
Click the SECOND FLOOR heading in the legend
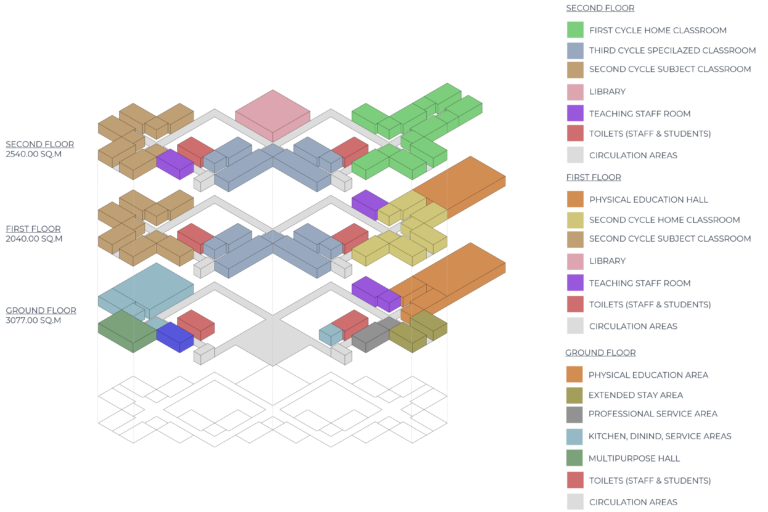[600, 8]
